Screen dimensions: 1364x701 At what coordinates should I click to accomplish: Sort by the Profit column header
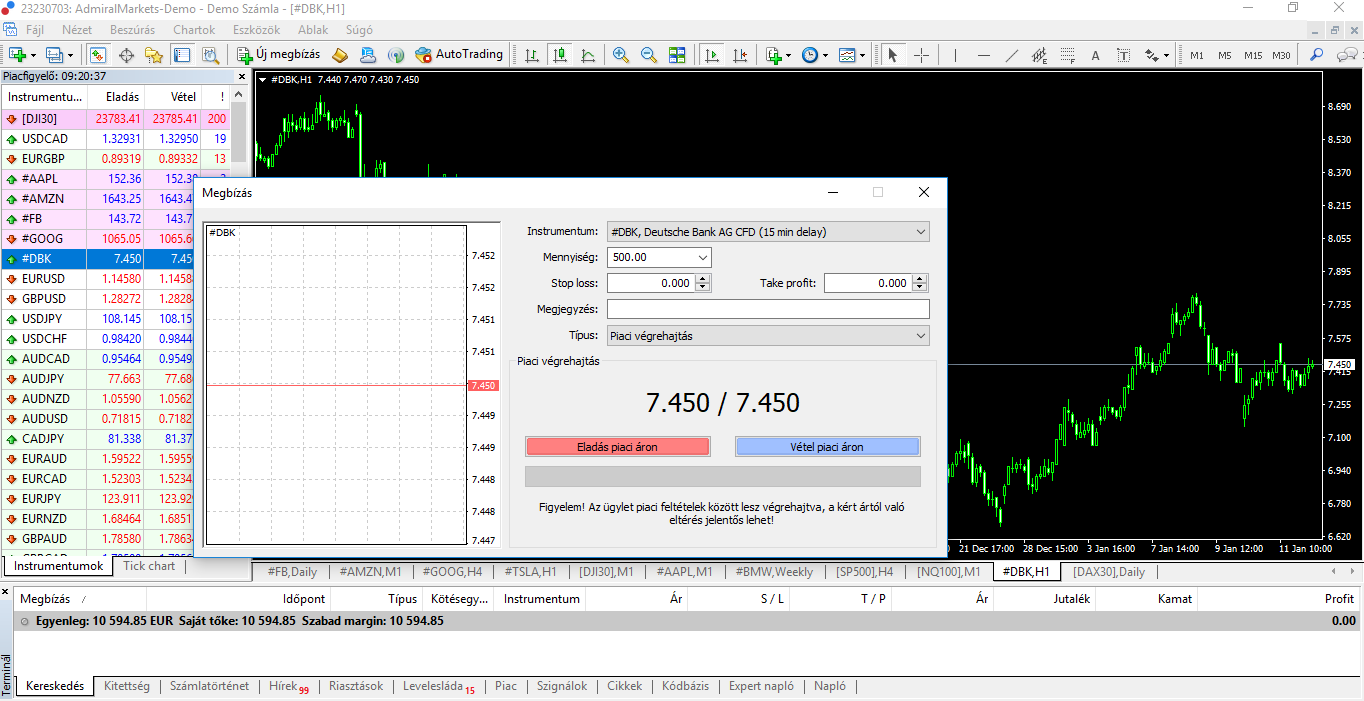pos(1338,599)
